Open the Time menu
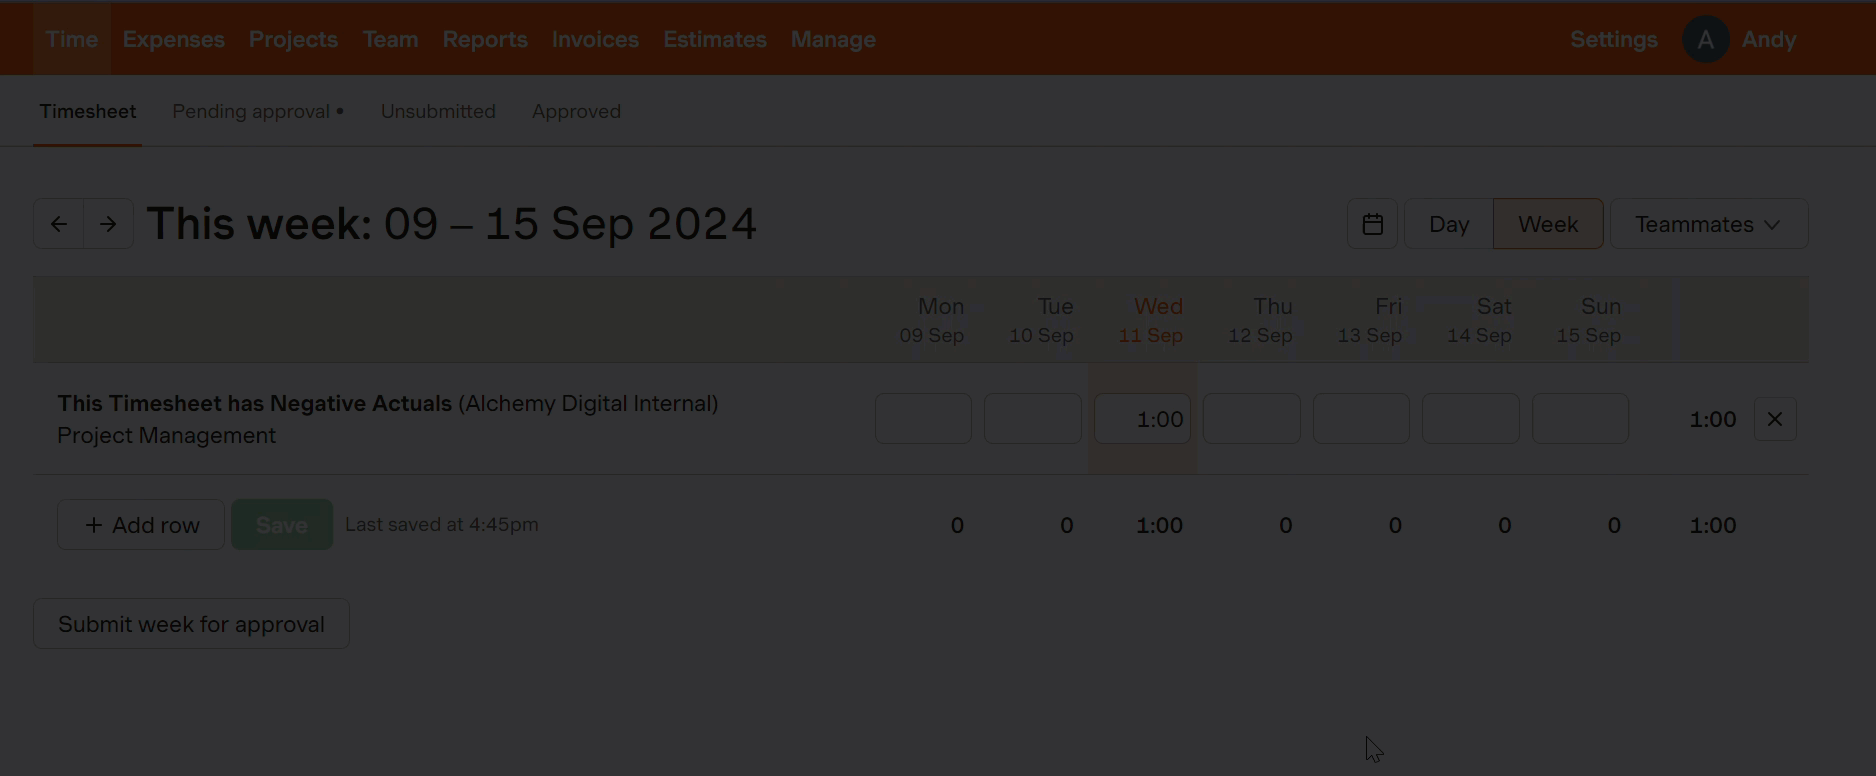This screenshot has height=776, width=1876. [72, 39]
